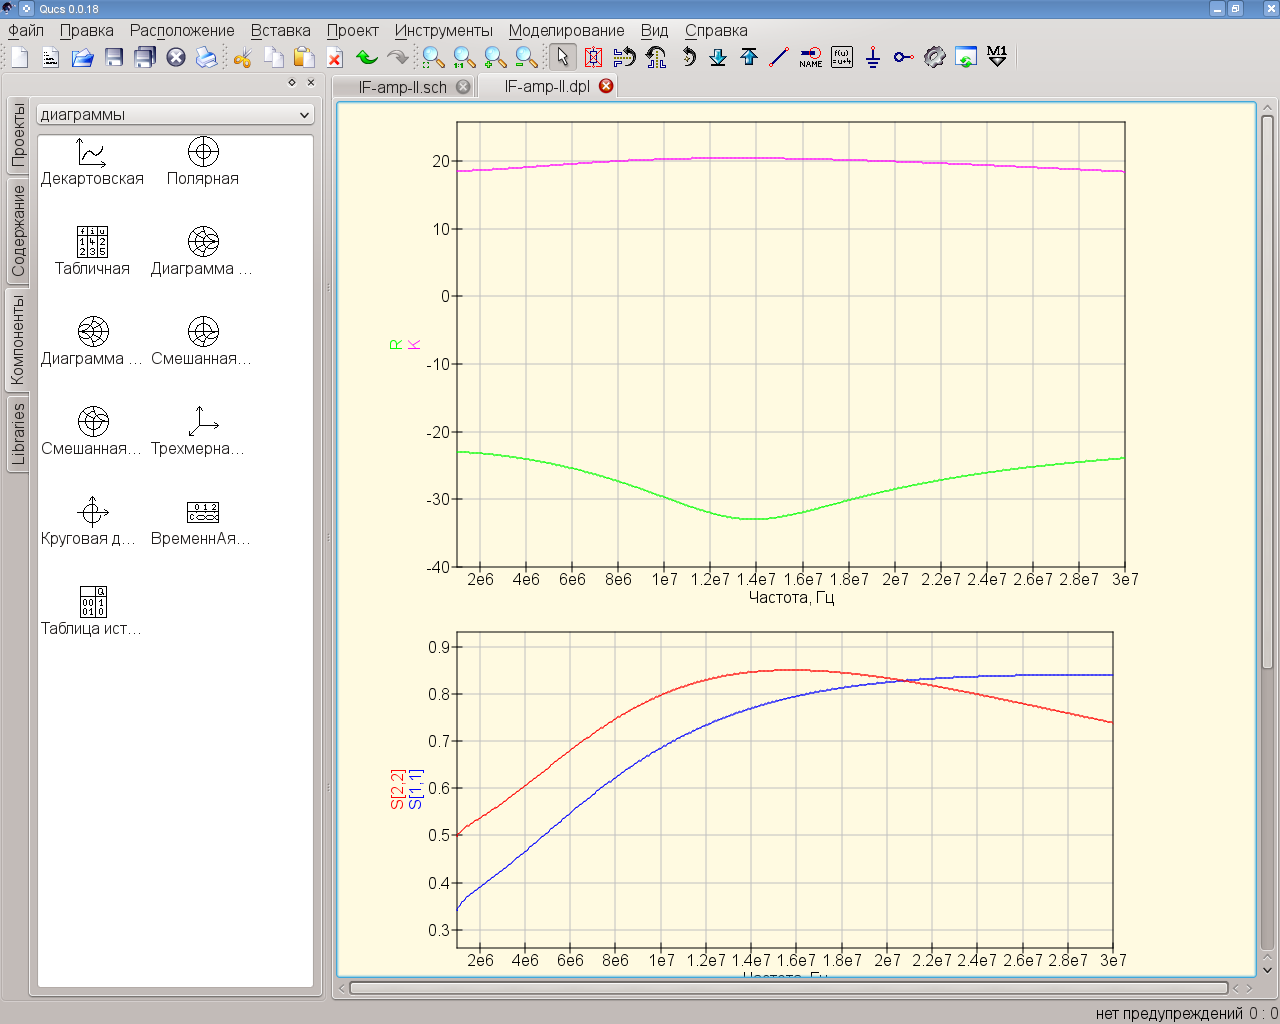This screenshot has height=1024, width=1280.
Task: Open the Моделирование menu
Action: point(566,30)
